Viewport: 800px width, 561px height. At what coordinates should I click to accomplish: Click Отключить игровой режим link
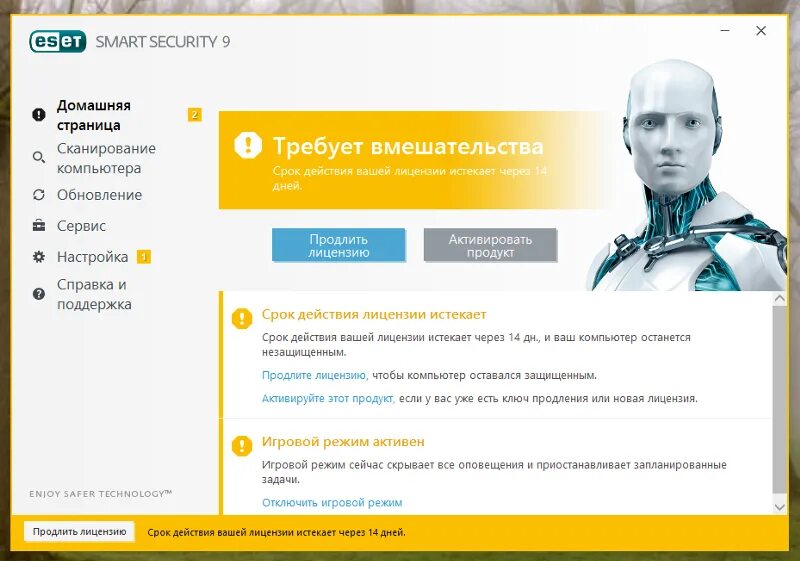point(332,503)
